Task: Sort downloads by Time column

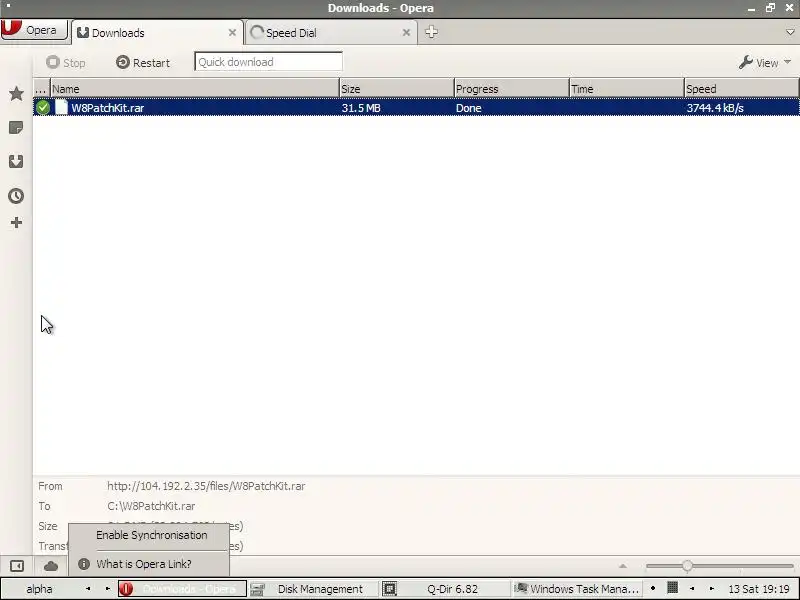Action: click(626, 88)
